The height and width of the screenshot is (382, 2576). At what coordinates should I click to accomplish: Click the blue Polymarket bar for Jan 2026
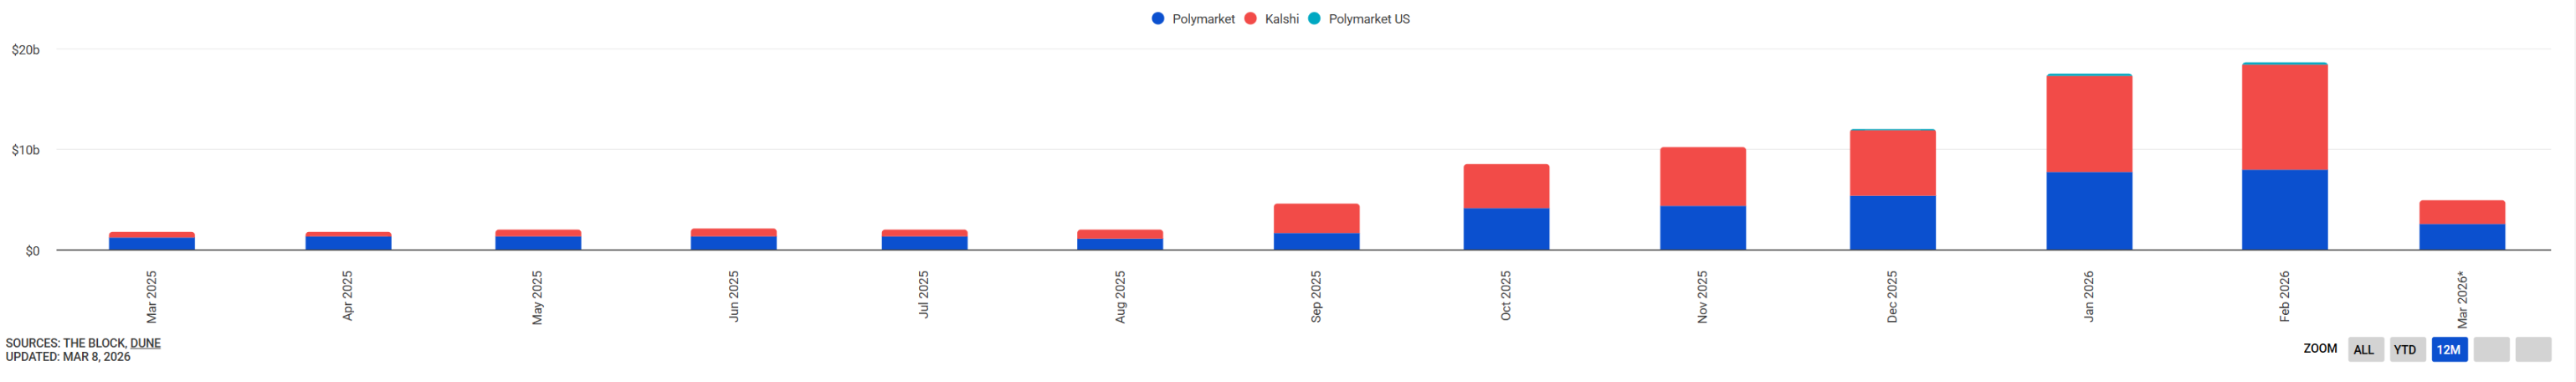coord(2089,211)
